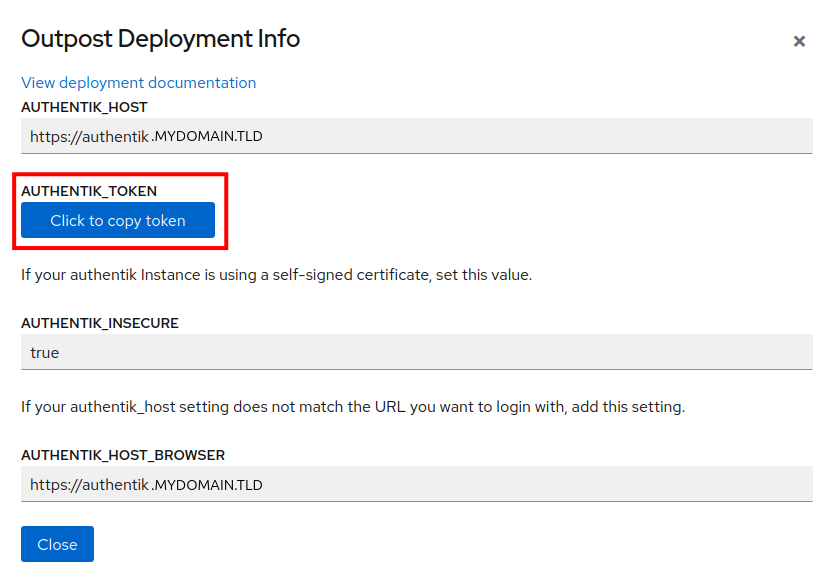The image size is (832, 583).
Task: Click the Outpost Deployment Info title
Action: (x=160, y=39)
